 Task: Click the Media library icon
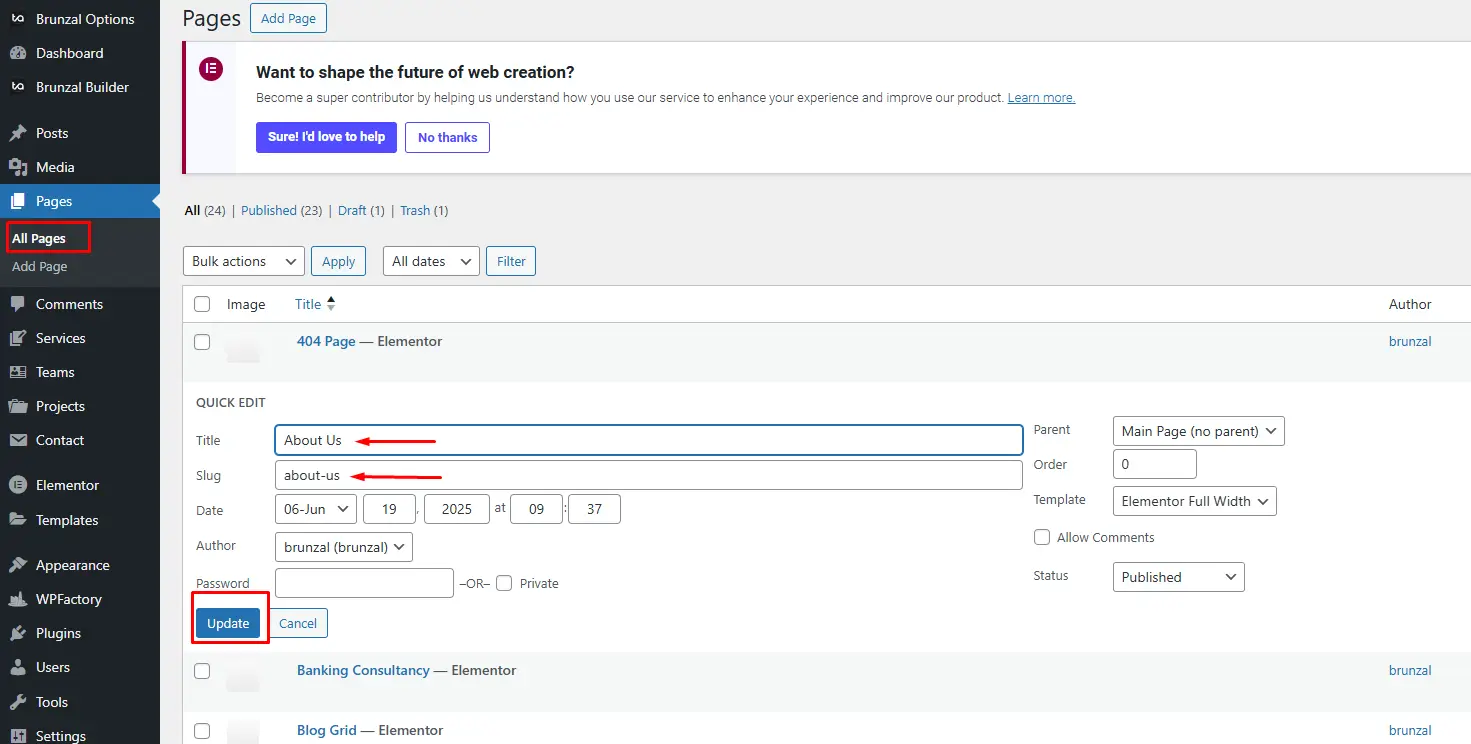tap(17, 167)
